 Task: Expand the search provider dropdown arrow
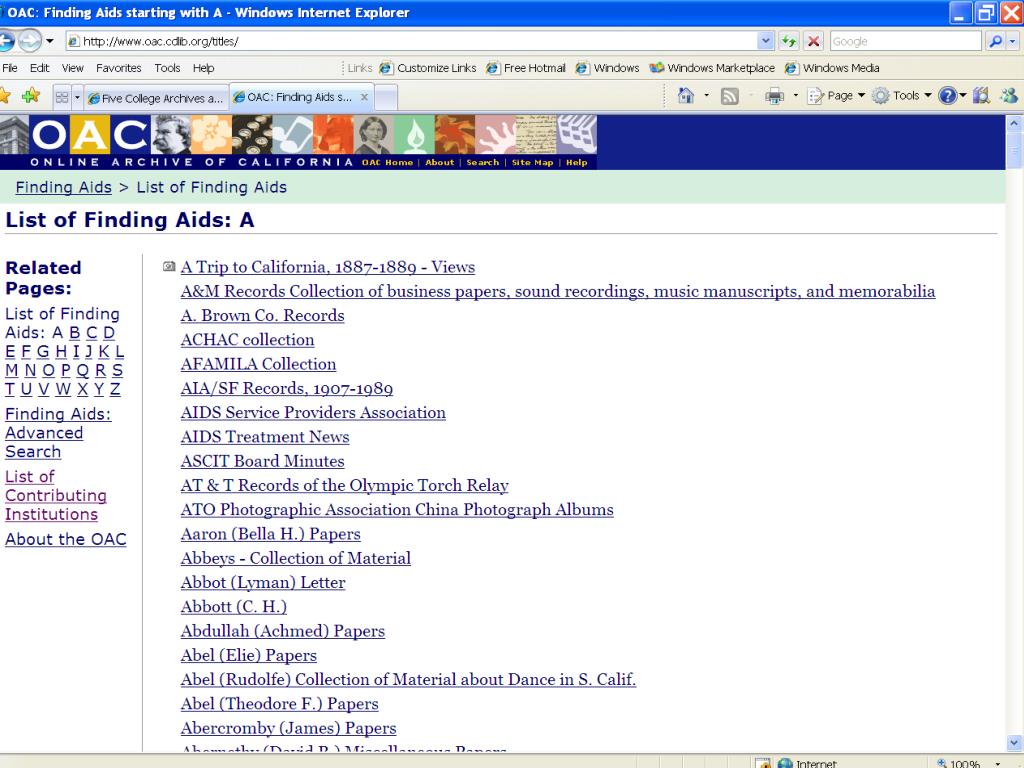[1012, 41]
